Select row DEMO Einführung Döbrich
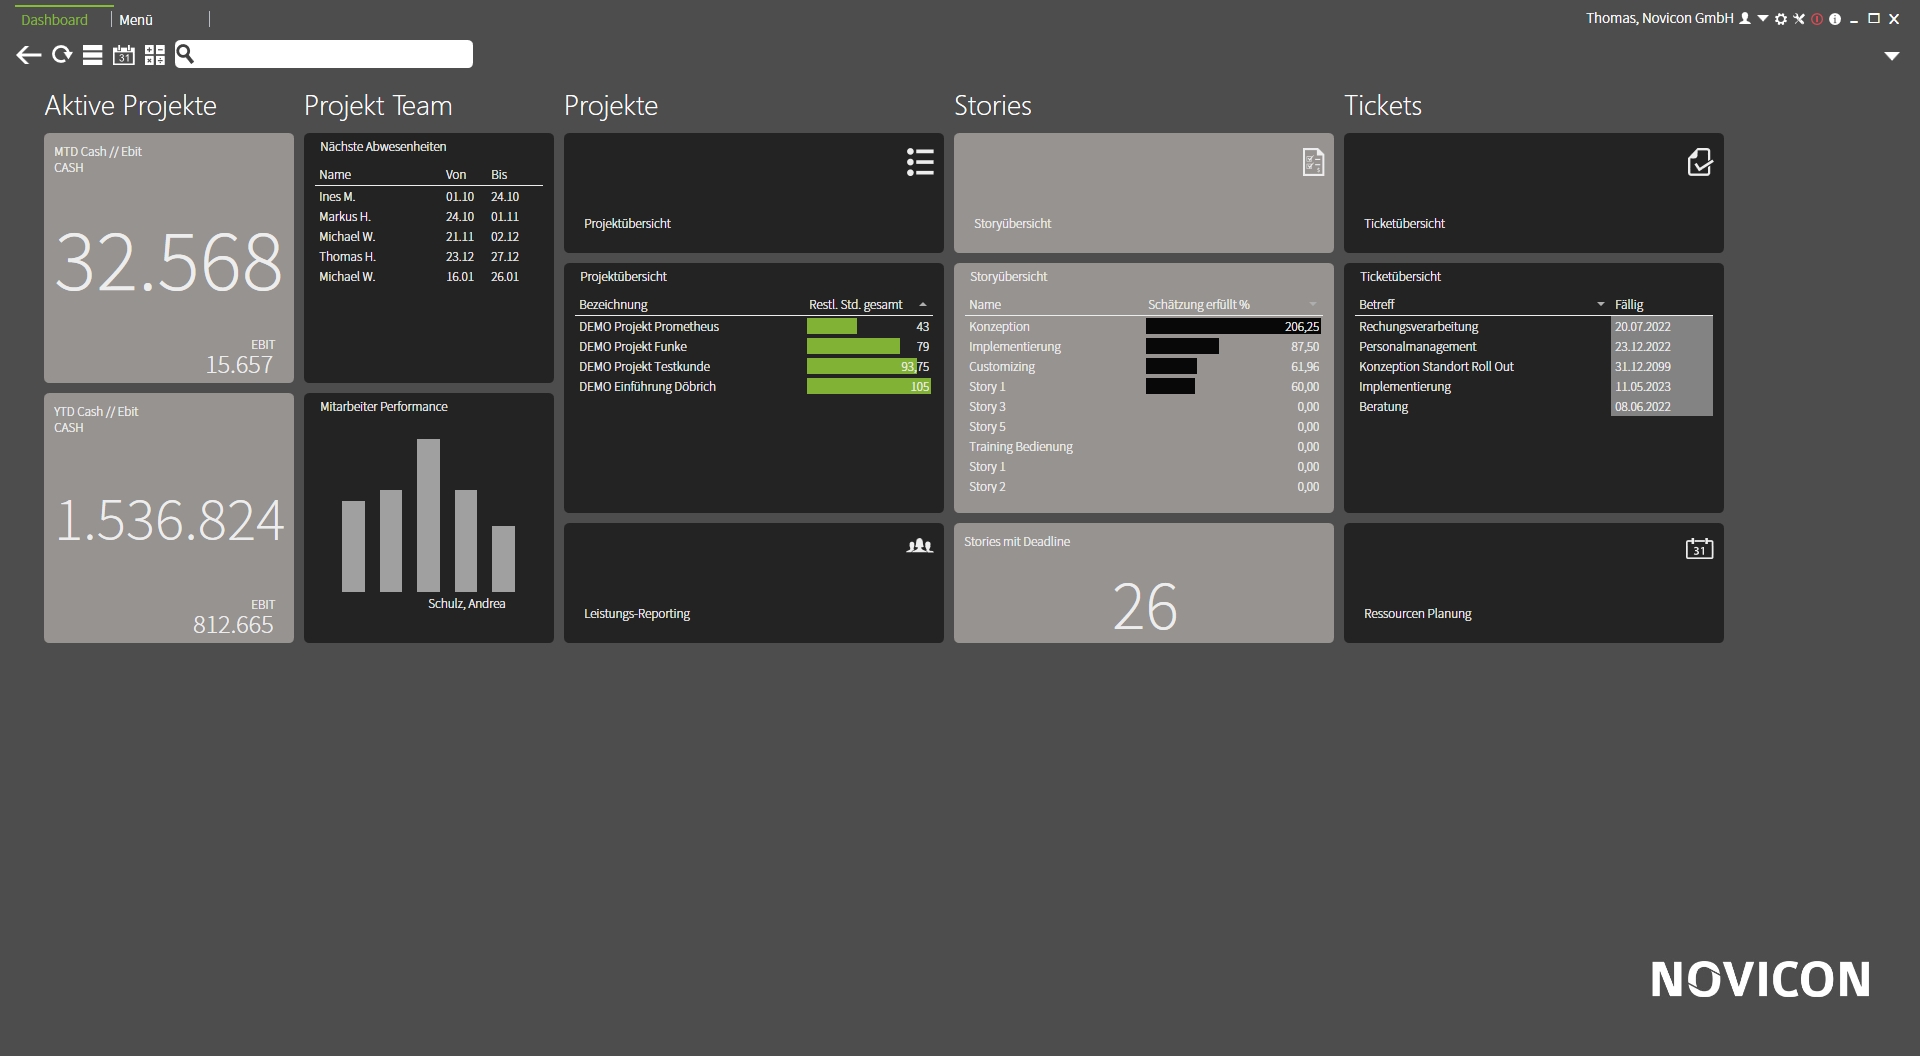This screenshot has width=1920, height=1056. coord(754,387)
